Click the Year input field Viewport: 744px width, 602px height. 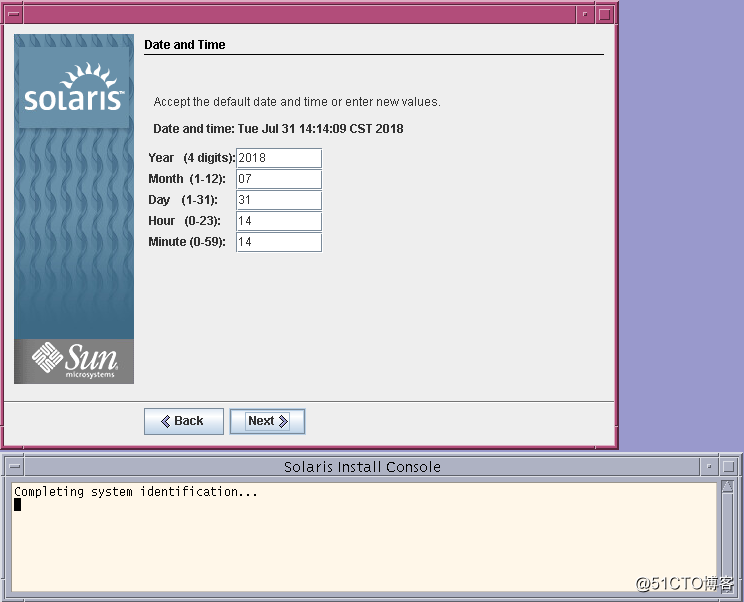279,158
